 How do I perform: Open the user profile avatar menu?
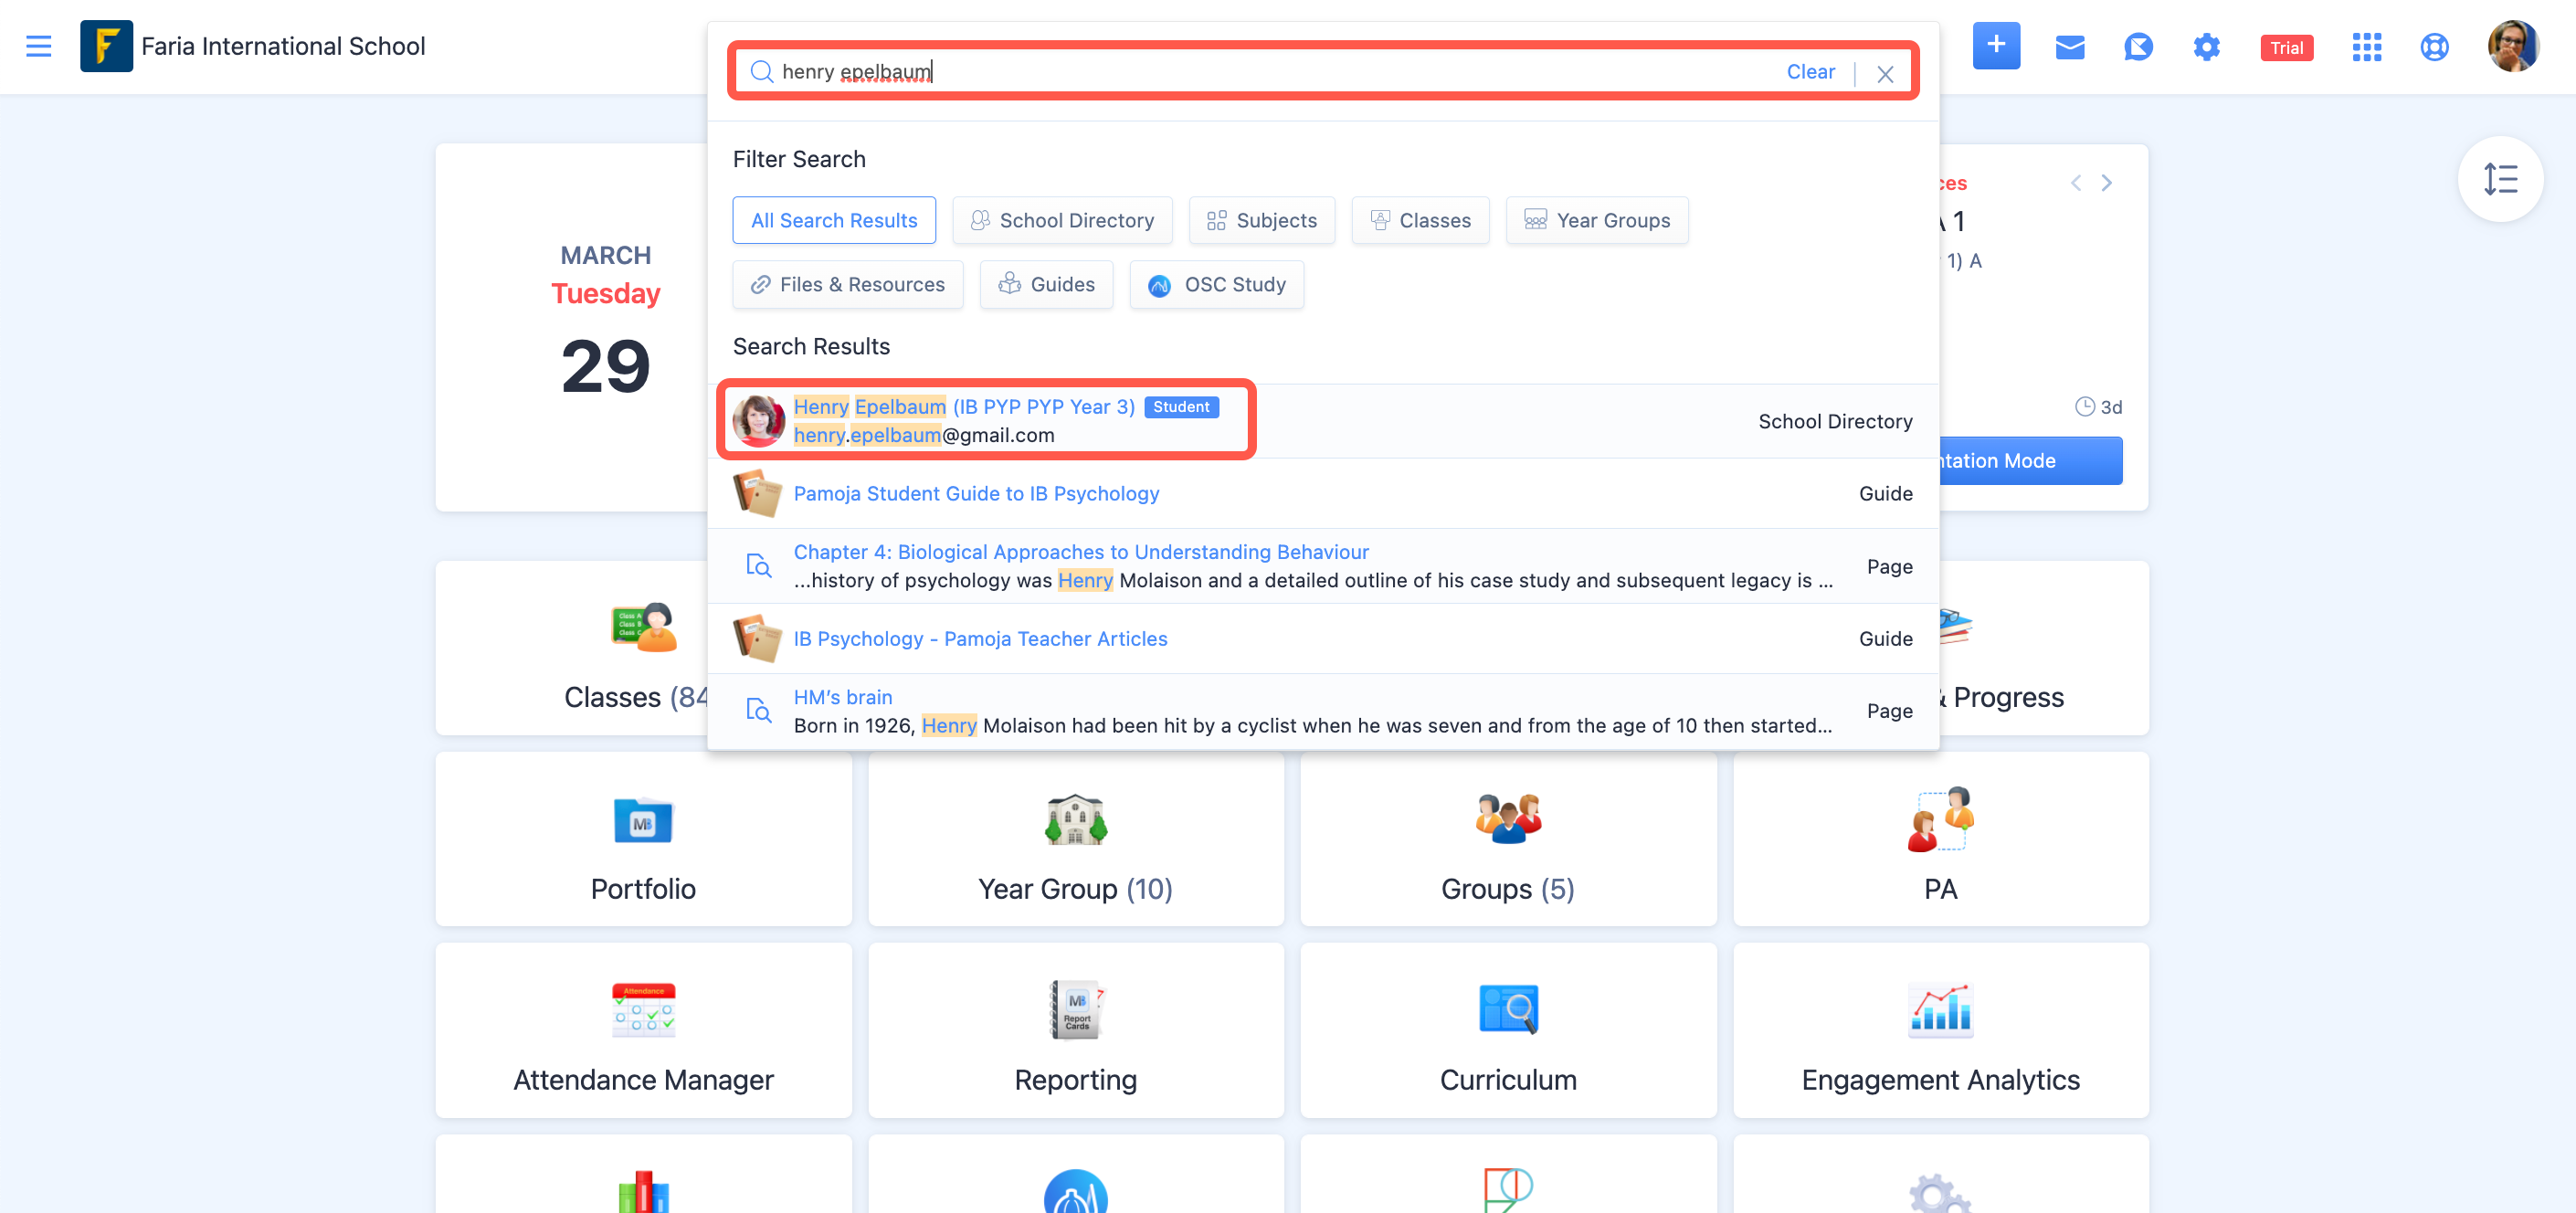(x=2512, y=47)
